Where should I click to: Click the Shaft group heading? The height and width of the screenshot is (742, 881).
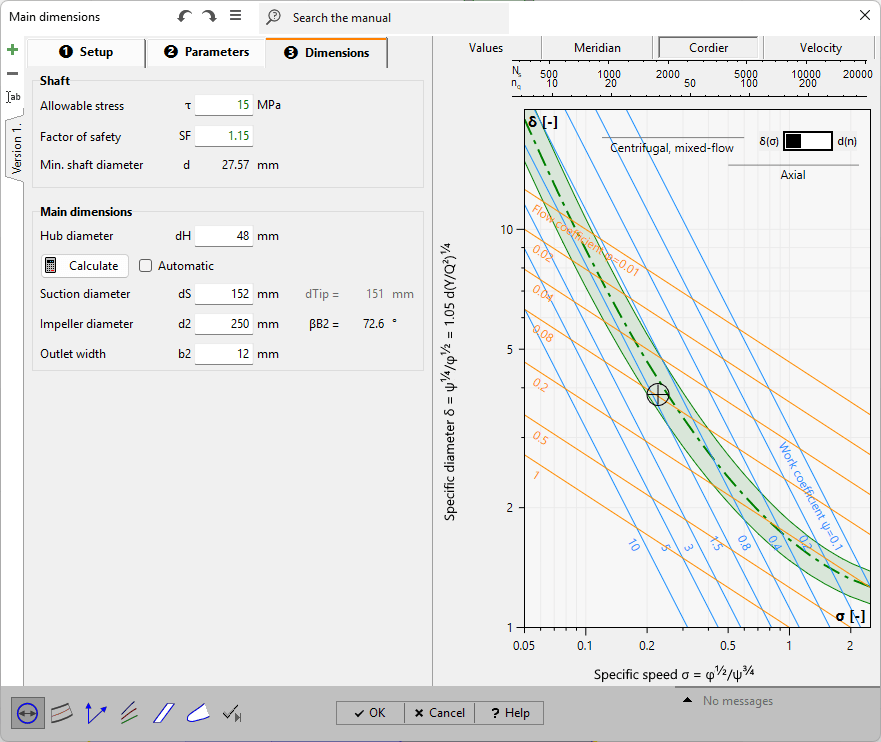(55, 81)
